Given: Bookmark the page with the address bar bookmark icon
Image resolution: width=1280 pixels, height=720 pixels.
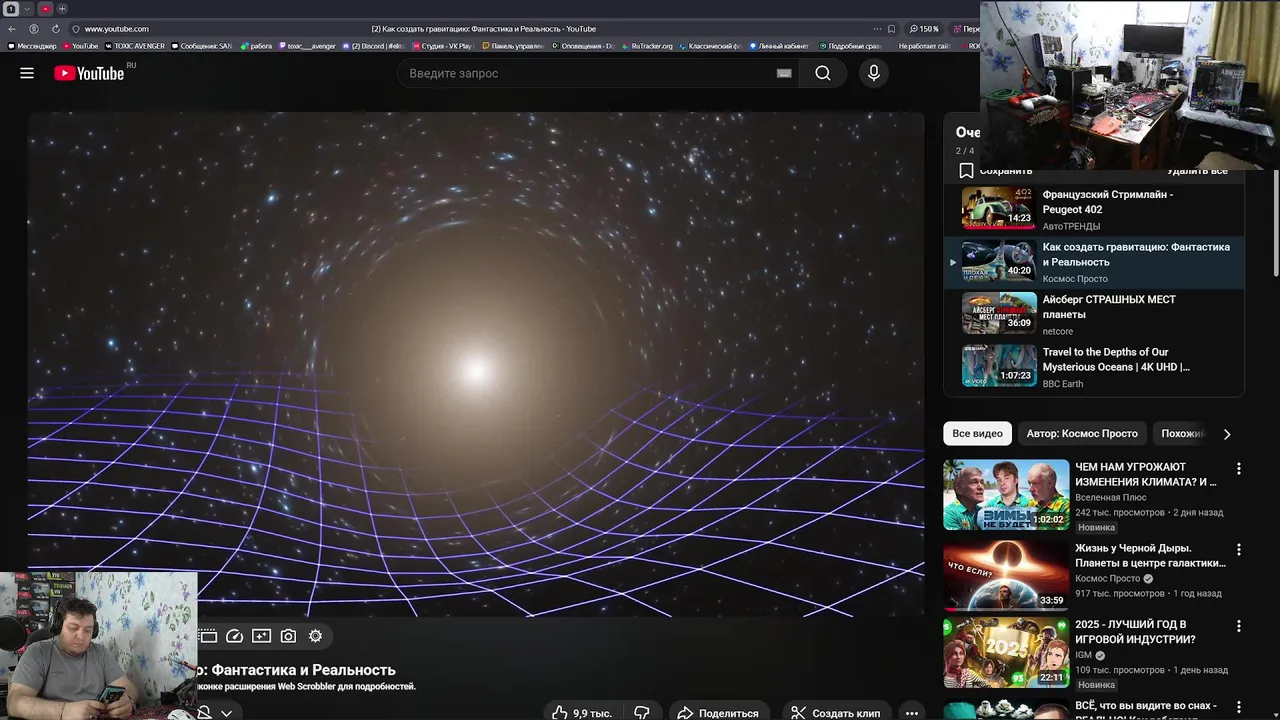Looking at the screenshot, I should [891, 29].
